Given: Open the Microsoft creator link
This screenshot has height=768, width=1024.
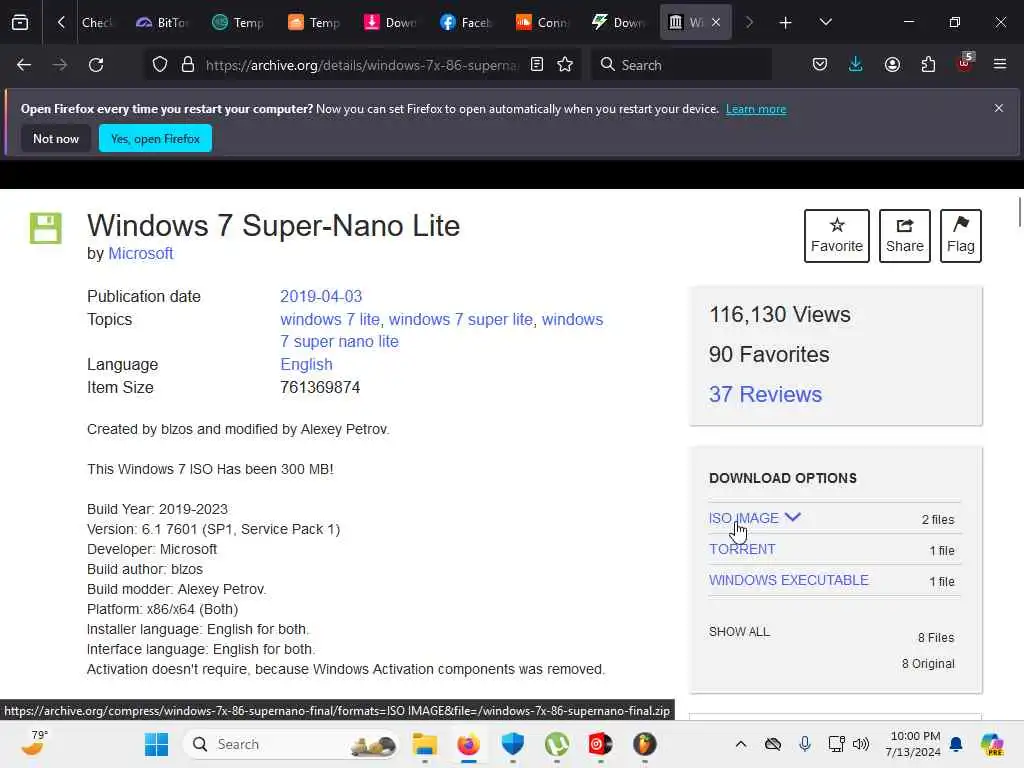Looking at the screenshot, I should [x=140, y=253].
